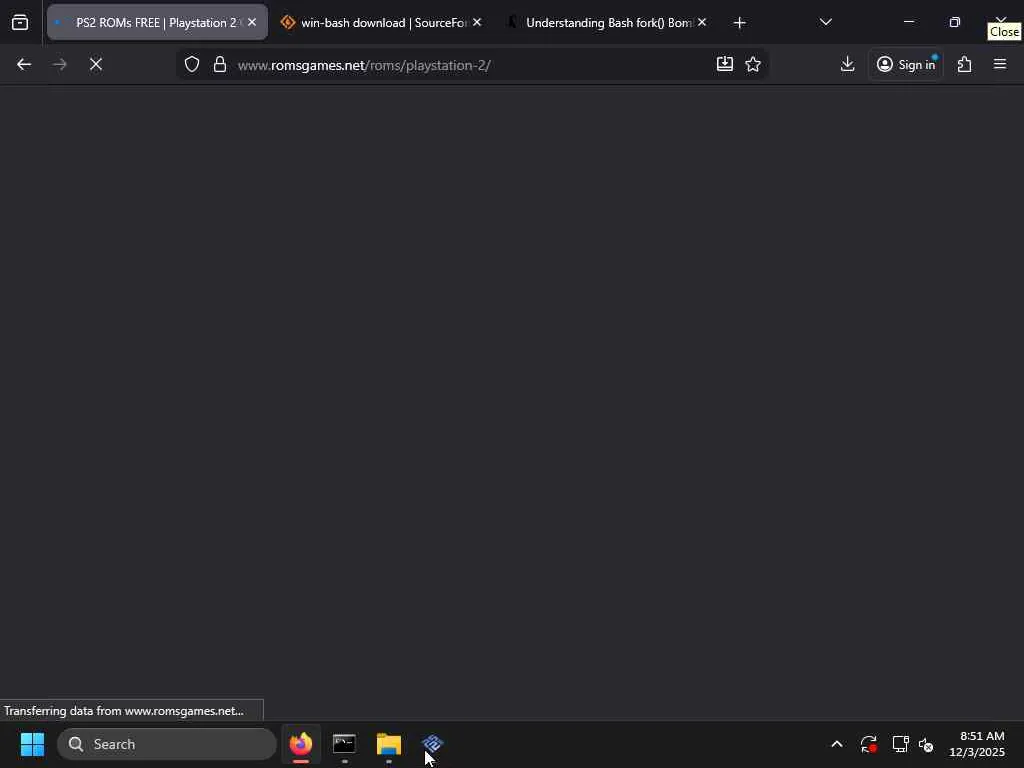Open the network status tray icon
This screenshot has height=768, width=1024.
coord(901,744)
